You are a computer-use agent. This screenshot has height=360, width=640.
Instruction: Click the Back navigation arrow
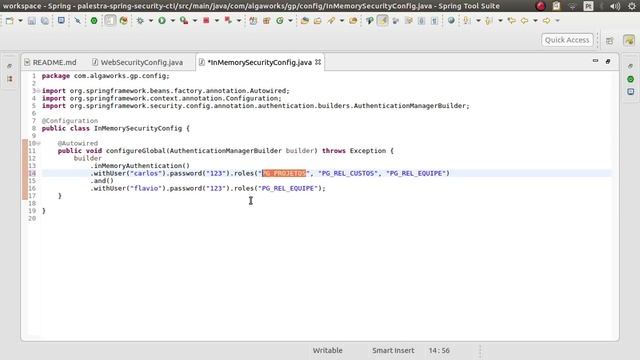[524, 20]
